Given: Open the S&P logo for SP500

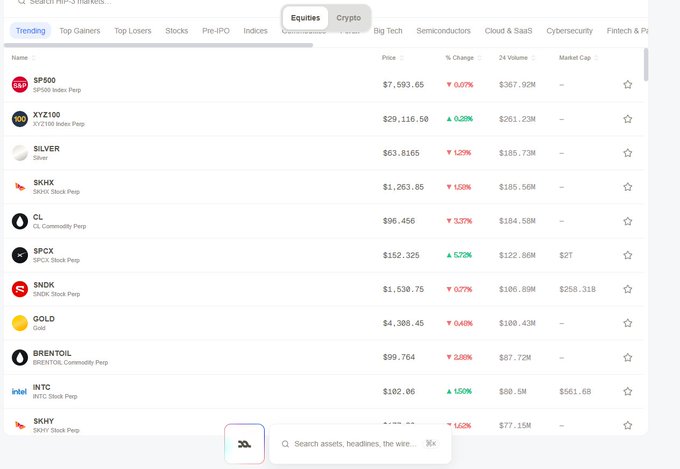Looking at the screenshot, I should click(20, 85).
